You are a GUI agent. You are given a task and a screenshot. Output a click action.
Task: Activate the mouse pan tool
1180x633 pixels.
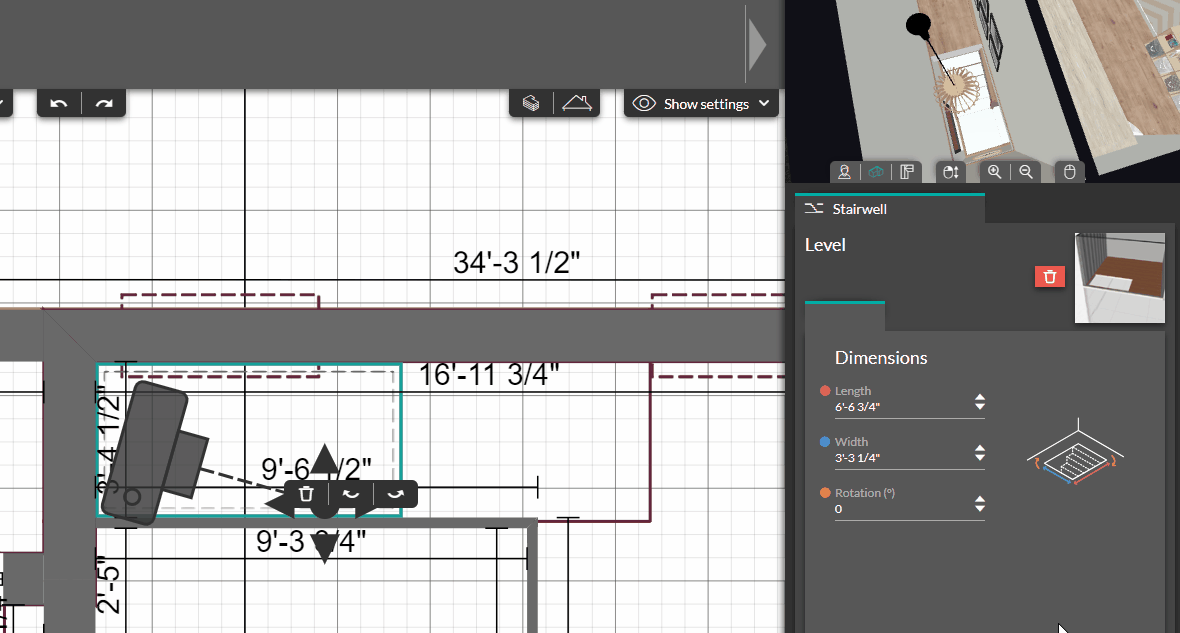(x=1069, y=171)
